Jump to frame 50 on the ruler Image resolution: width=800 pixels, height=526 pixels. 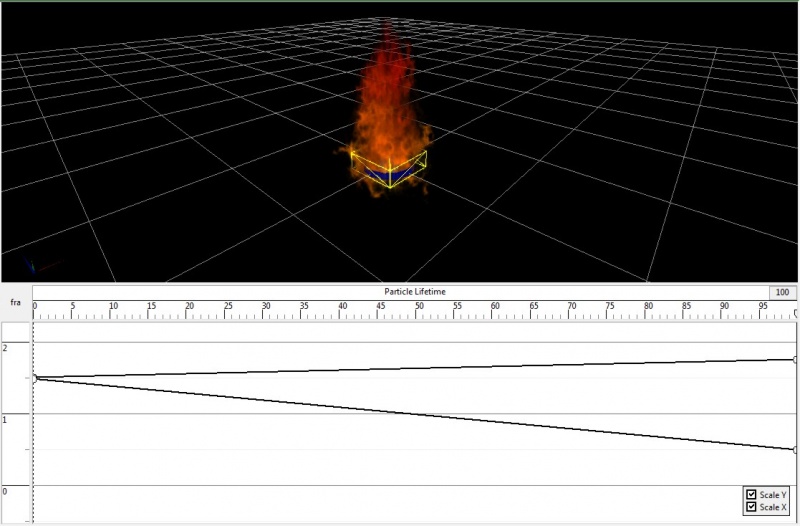pos(419,308)
